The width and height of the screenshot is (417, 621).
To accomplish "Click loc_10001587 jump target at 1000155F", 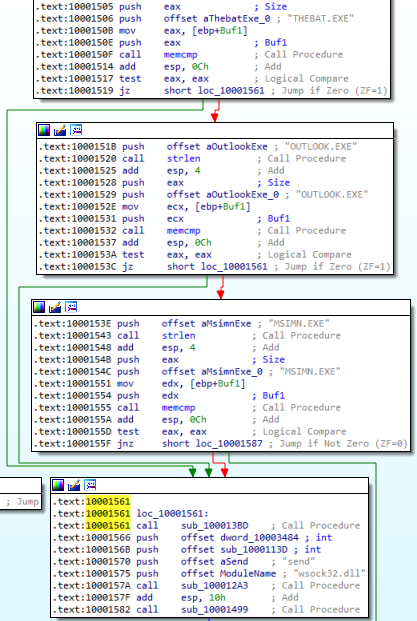I will click(229, 444).
